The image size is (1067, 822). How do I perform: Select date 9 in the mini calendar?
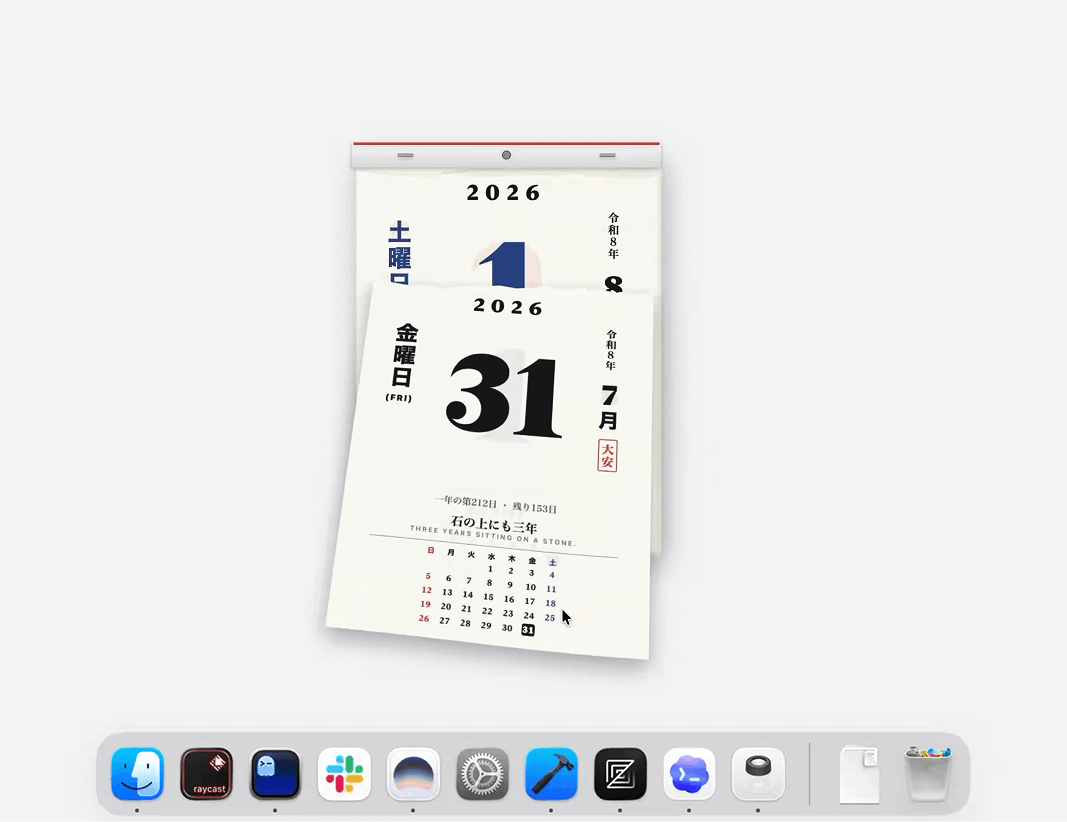pyautogui.click(x=510, y=585)
